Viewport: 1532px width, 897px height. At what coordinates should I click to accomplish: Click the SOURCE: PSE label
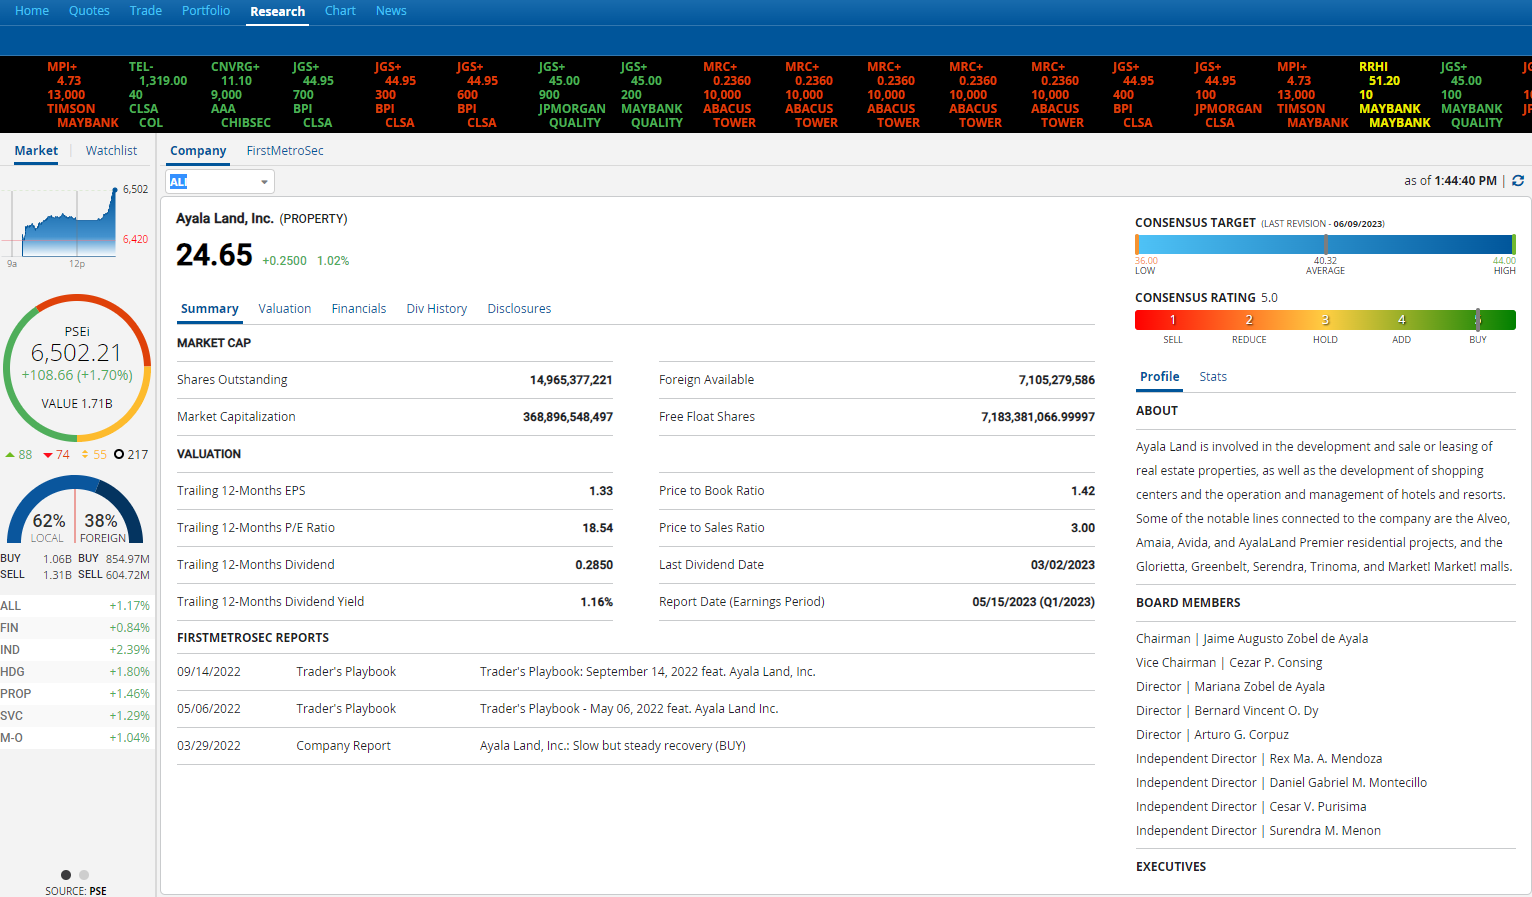[76, 891]
